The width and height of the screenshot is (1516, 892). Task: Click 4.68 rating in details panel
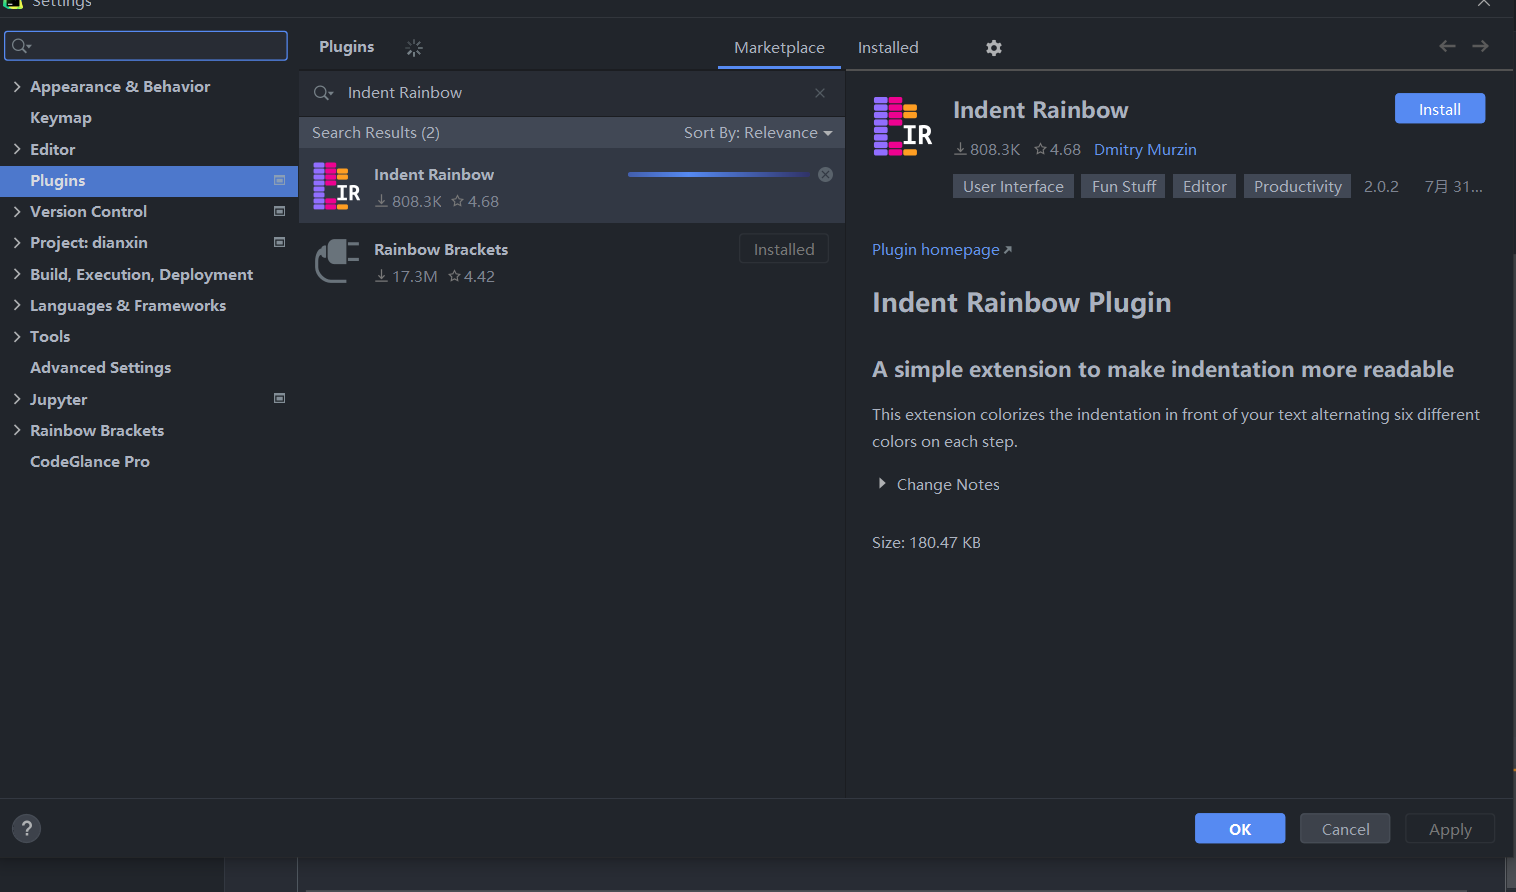point(1058,150)
